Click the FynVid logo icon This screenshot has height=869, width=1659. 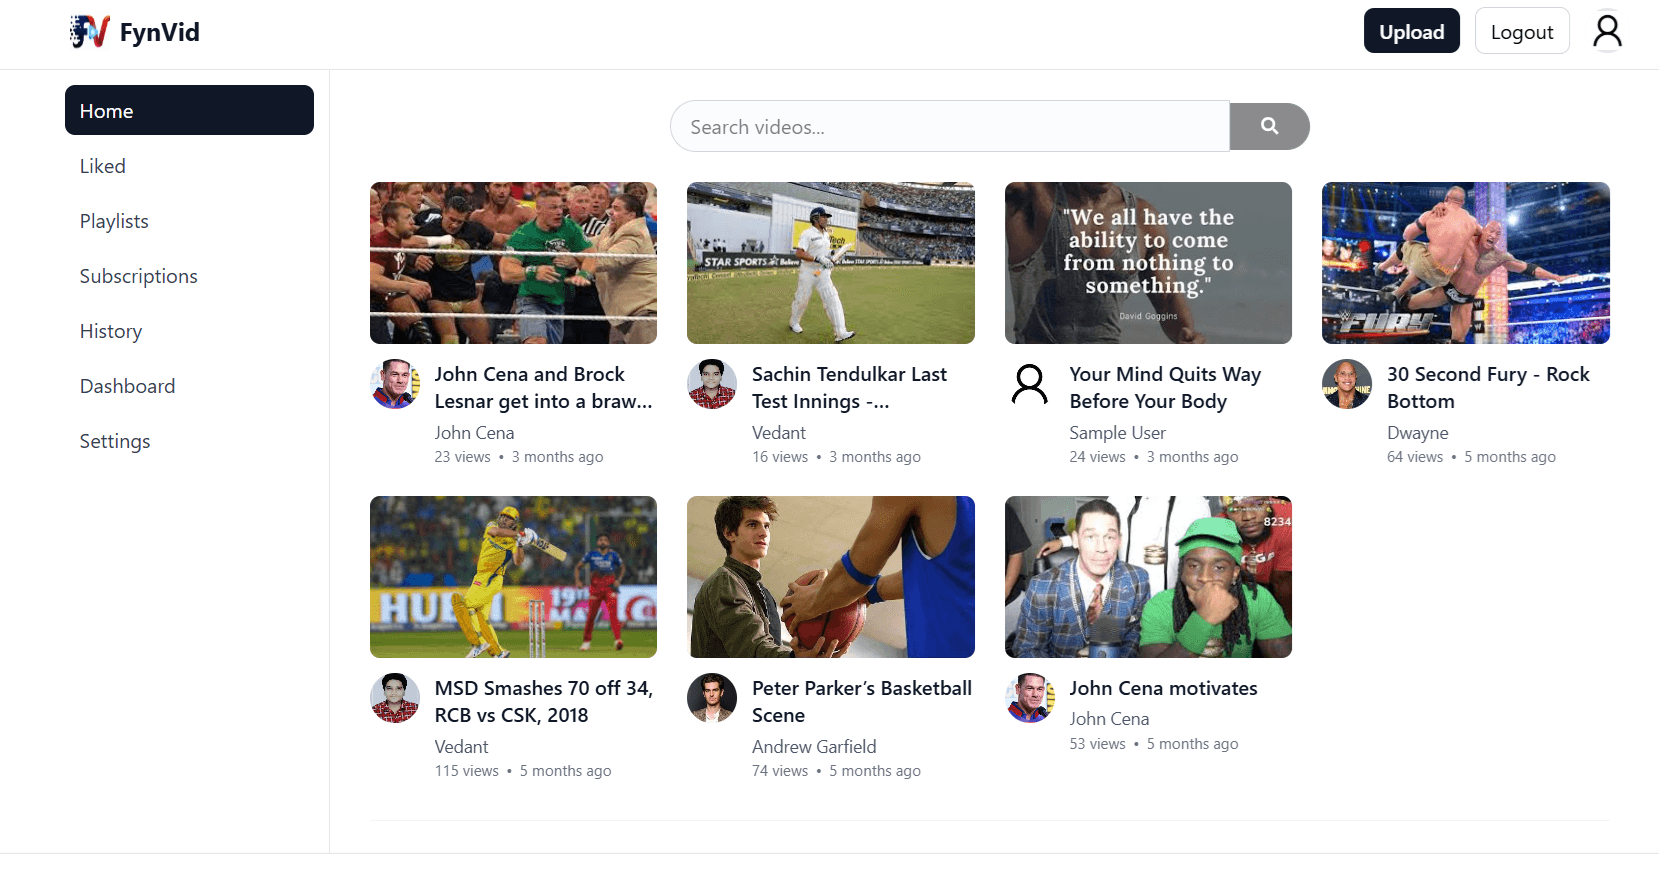point(90,32)
